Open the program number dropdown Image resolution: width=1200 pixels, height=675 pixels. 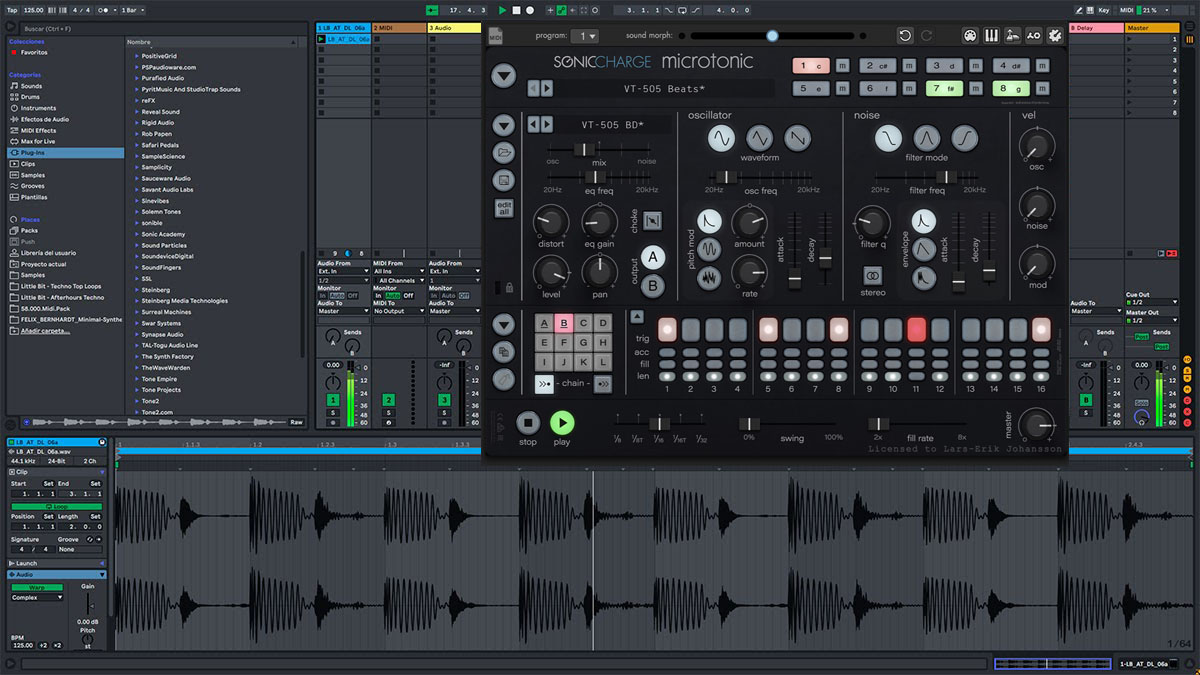click(x=587, y=36)
